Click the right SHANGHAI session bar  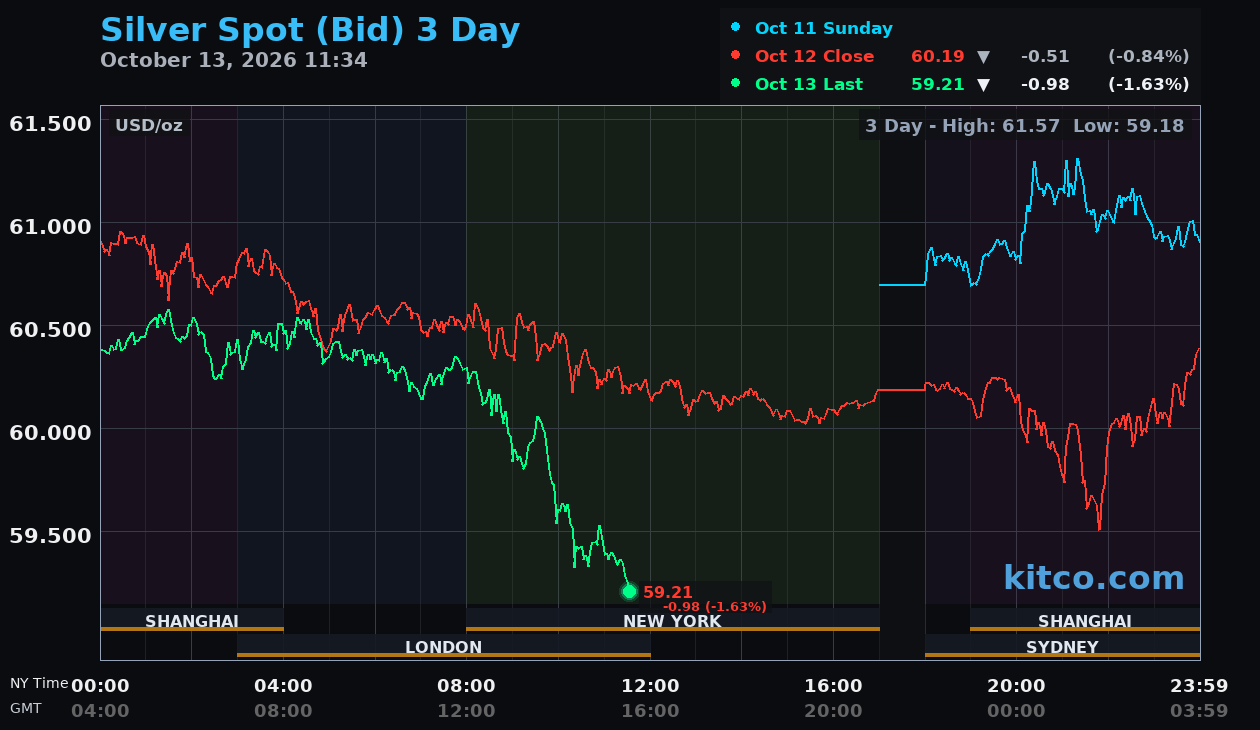1085,620
